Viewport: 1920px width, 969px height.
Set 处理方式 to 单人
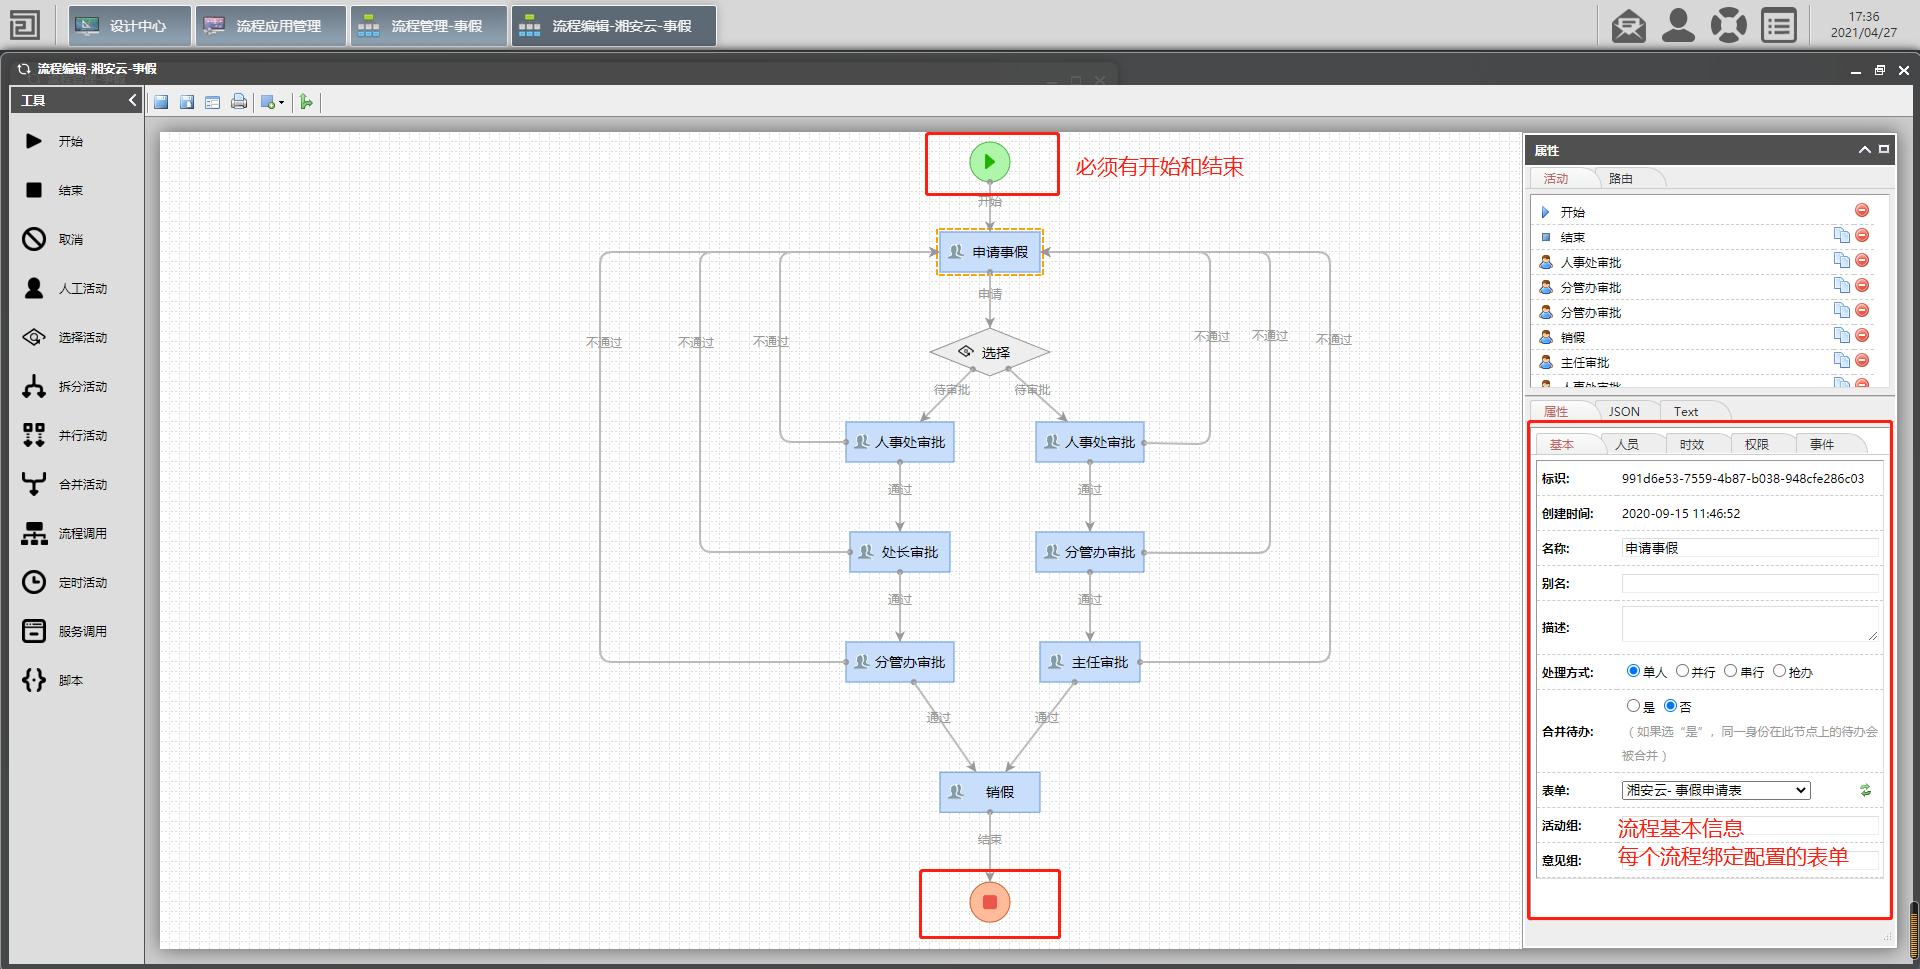[x=1633, y=671]
